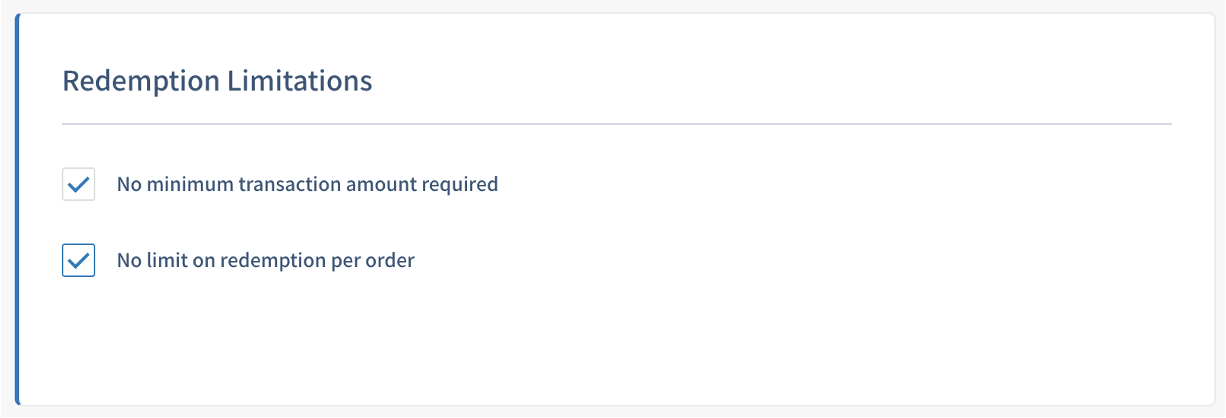Click the "No minimum transaction amount required" label
The height and width of the screenshot is (418, 1226).
[x=307, y=185]
